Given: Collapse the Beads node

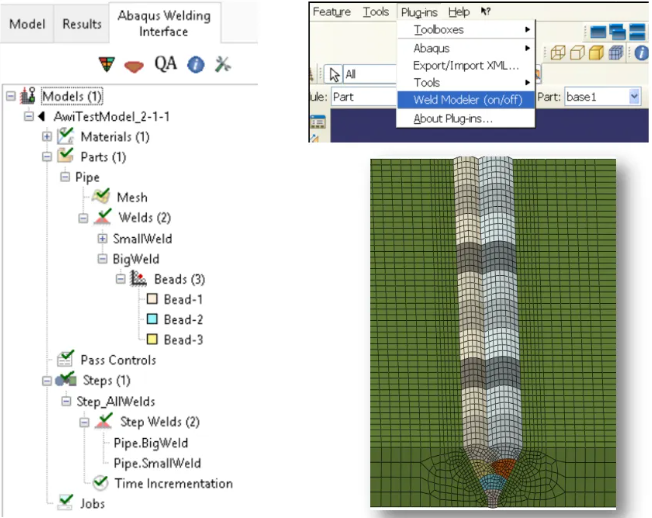Looking at the screenshot, I should point(120,279).
